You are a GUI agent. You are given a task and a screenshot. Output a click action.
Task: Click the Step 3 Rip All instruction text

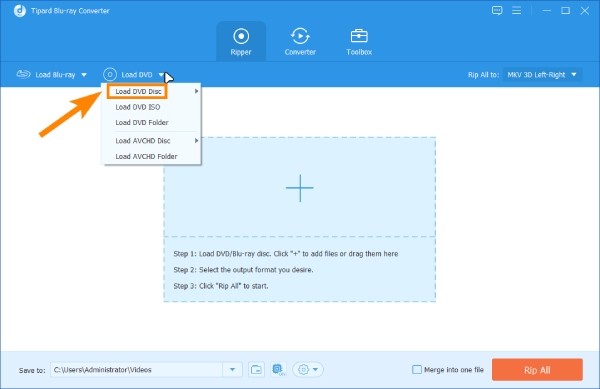(221, 286)
